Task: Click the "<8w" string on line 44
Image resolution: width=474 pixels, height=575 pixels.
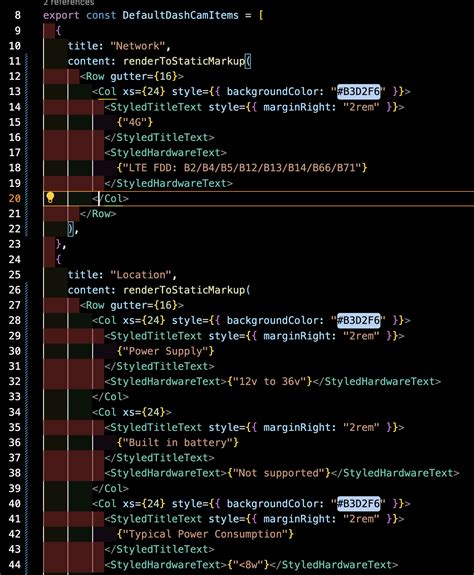Action: (x=248, y=564)
